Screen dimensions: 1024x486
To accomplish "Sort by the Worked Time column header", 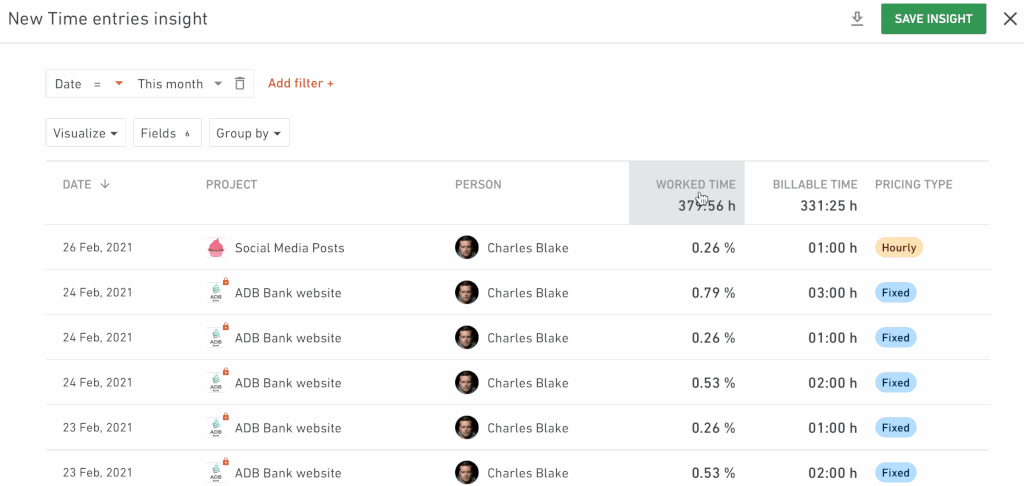I will 696,184.
